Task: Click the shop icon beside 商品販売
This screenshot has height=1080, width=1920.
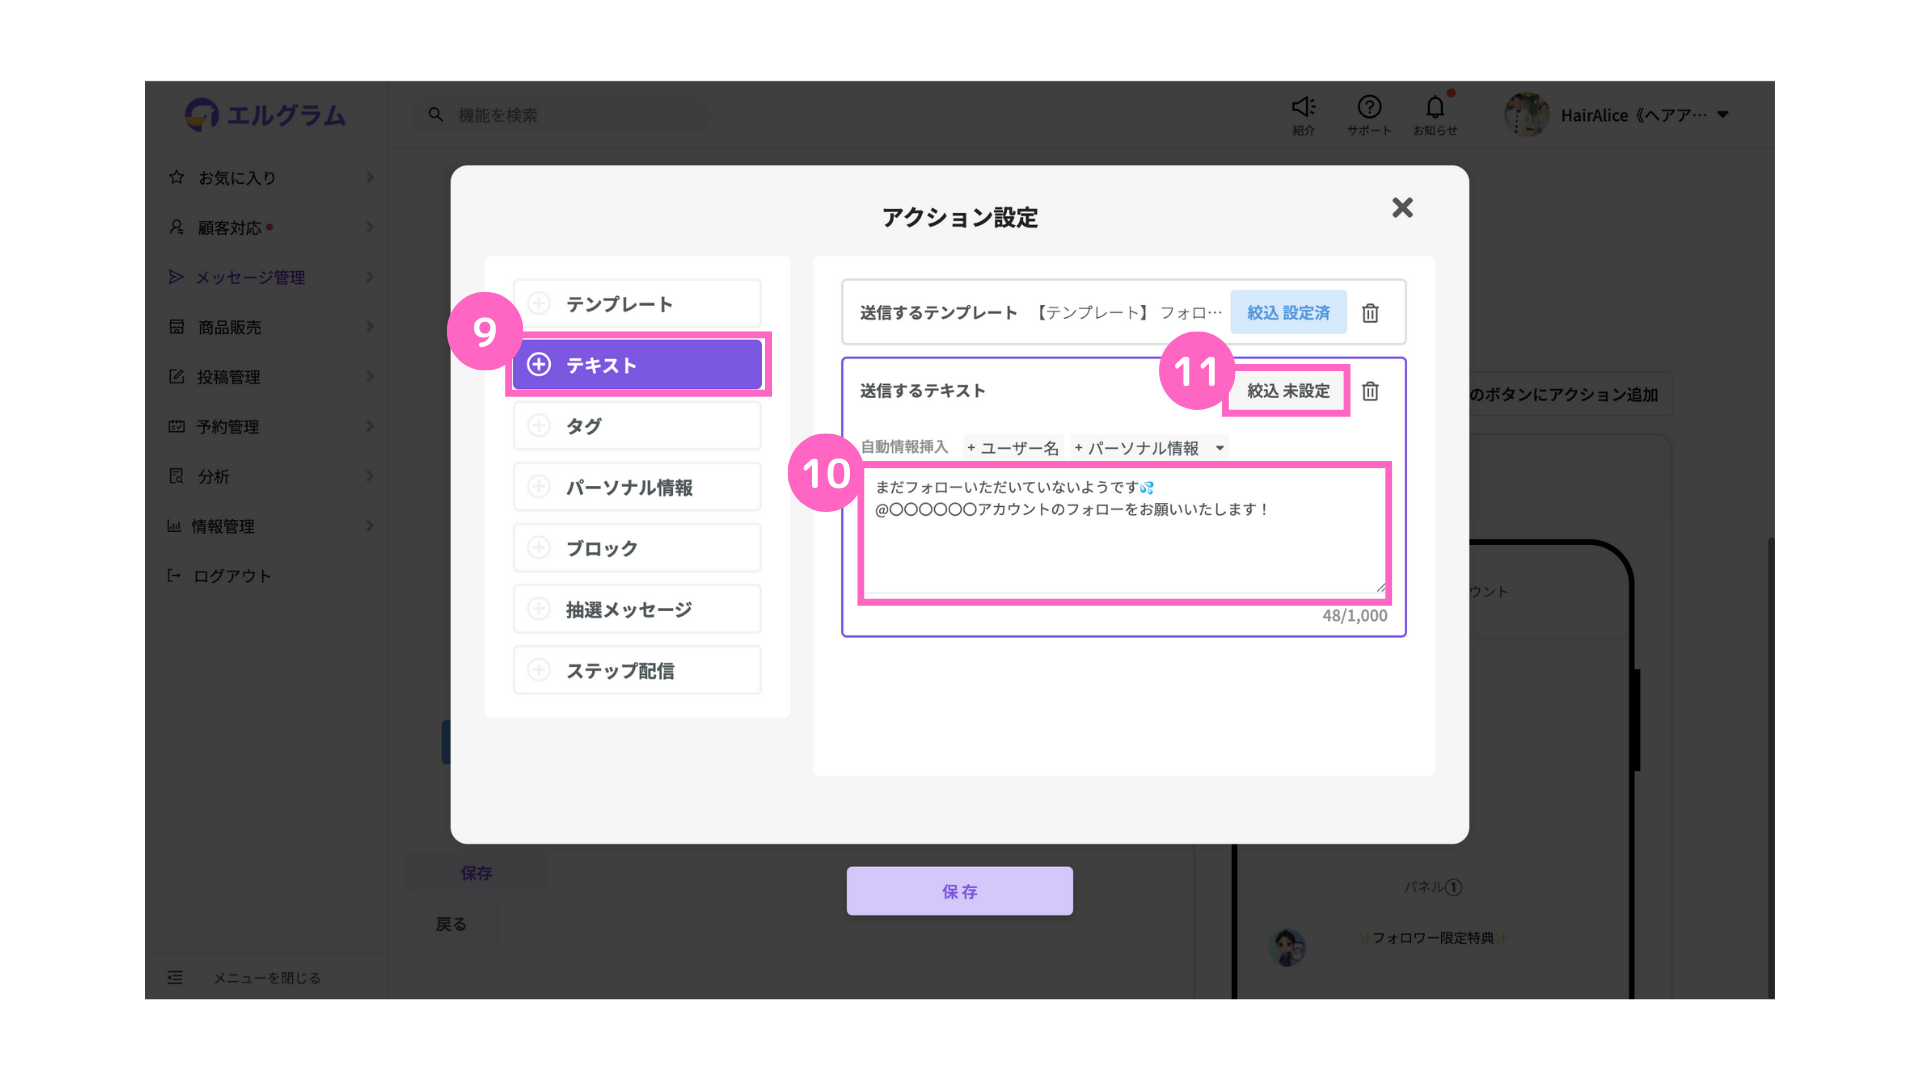Action: 177,327
